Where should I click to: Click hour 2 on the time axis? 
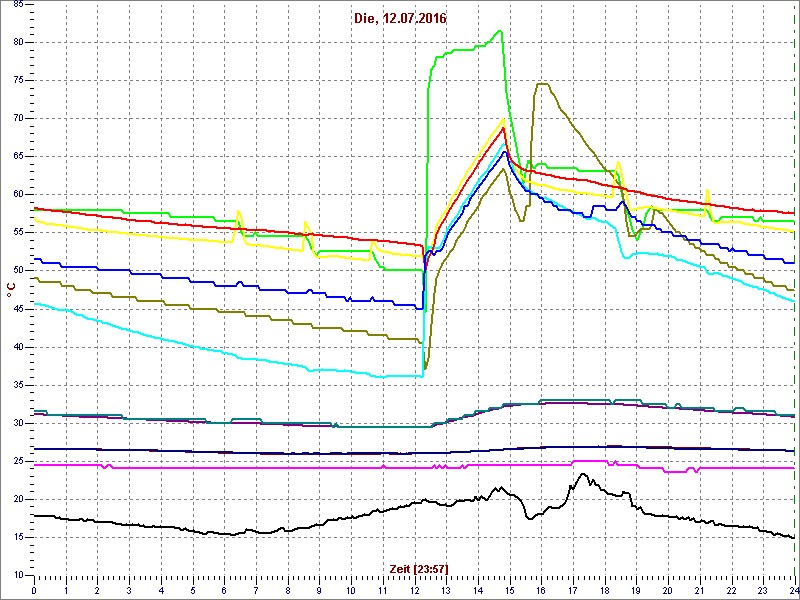(97, 590)
